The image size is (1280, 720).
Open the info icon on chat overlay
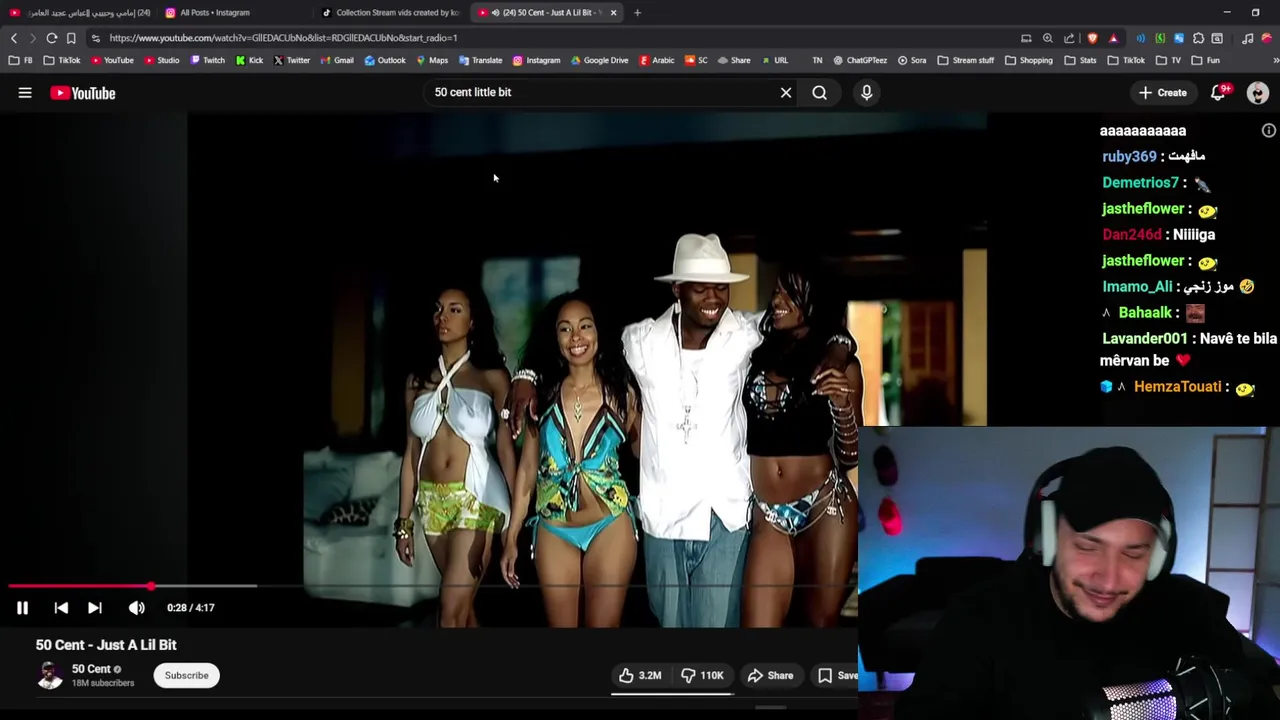(1269, 131)
